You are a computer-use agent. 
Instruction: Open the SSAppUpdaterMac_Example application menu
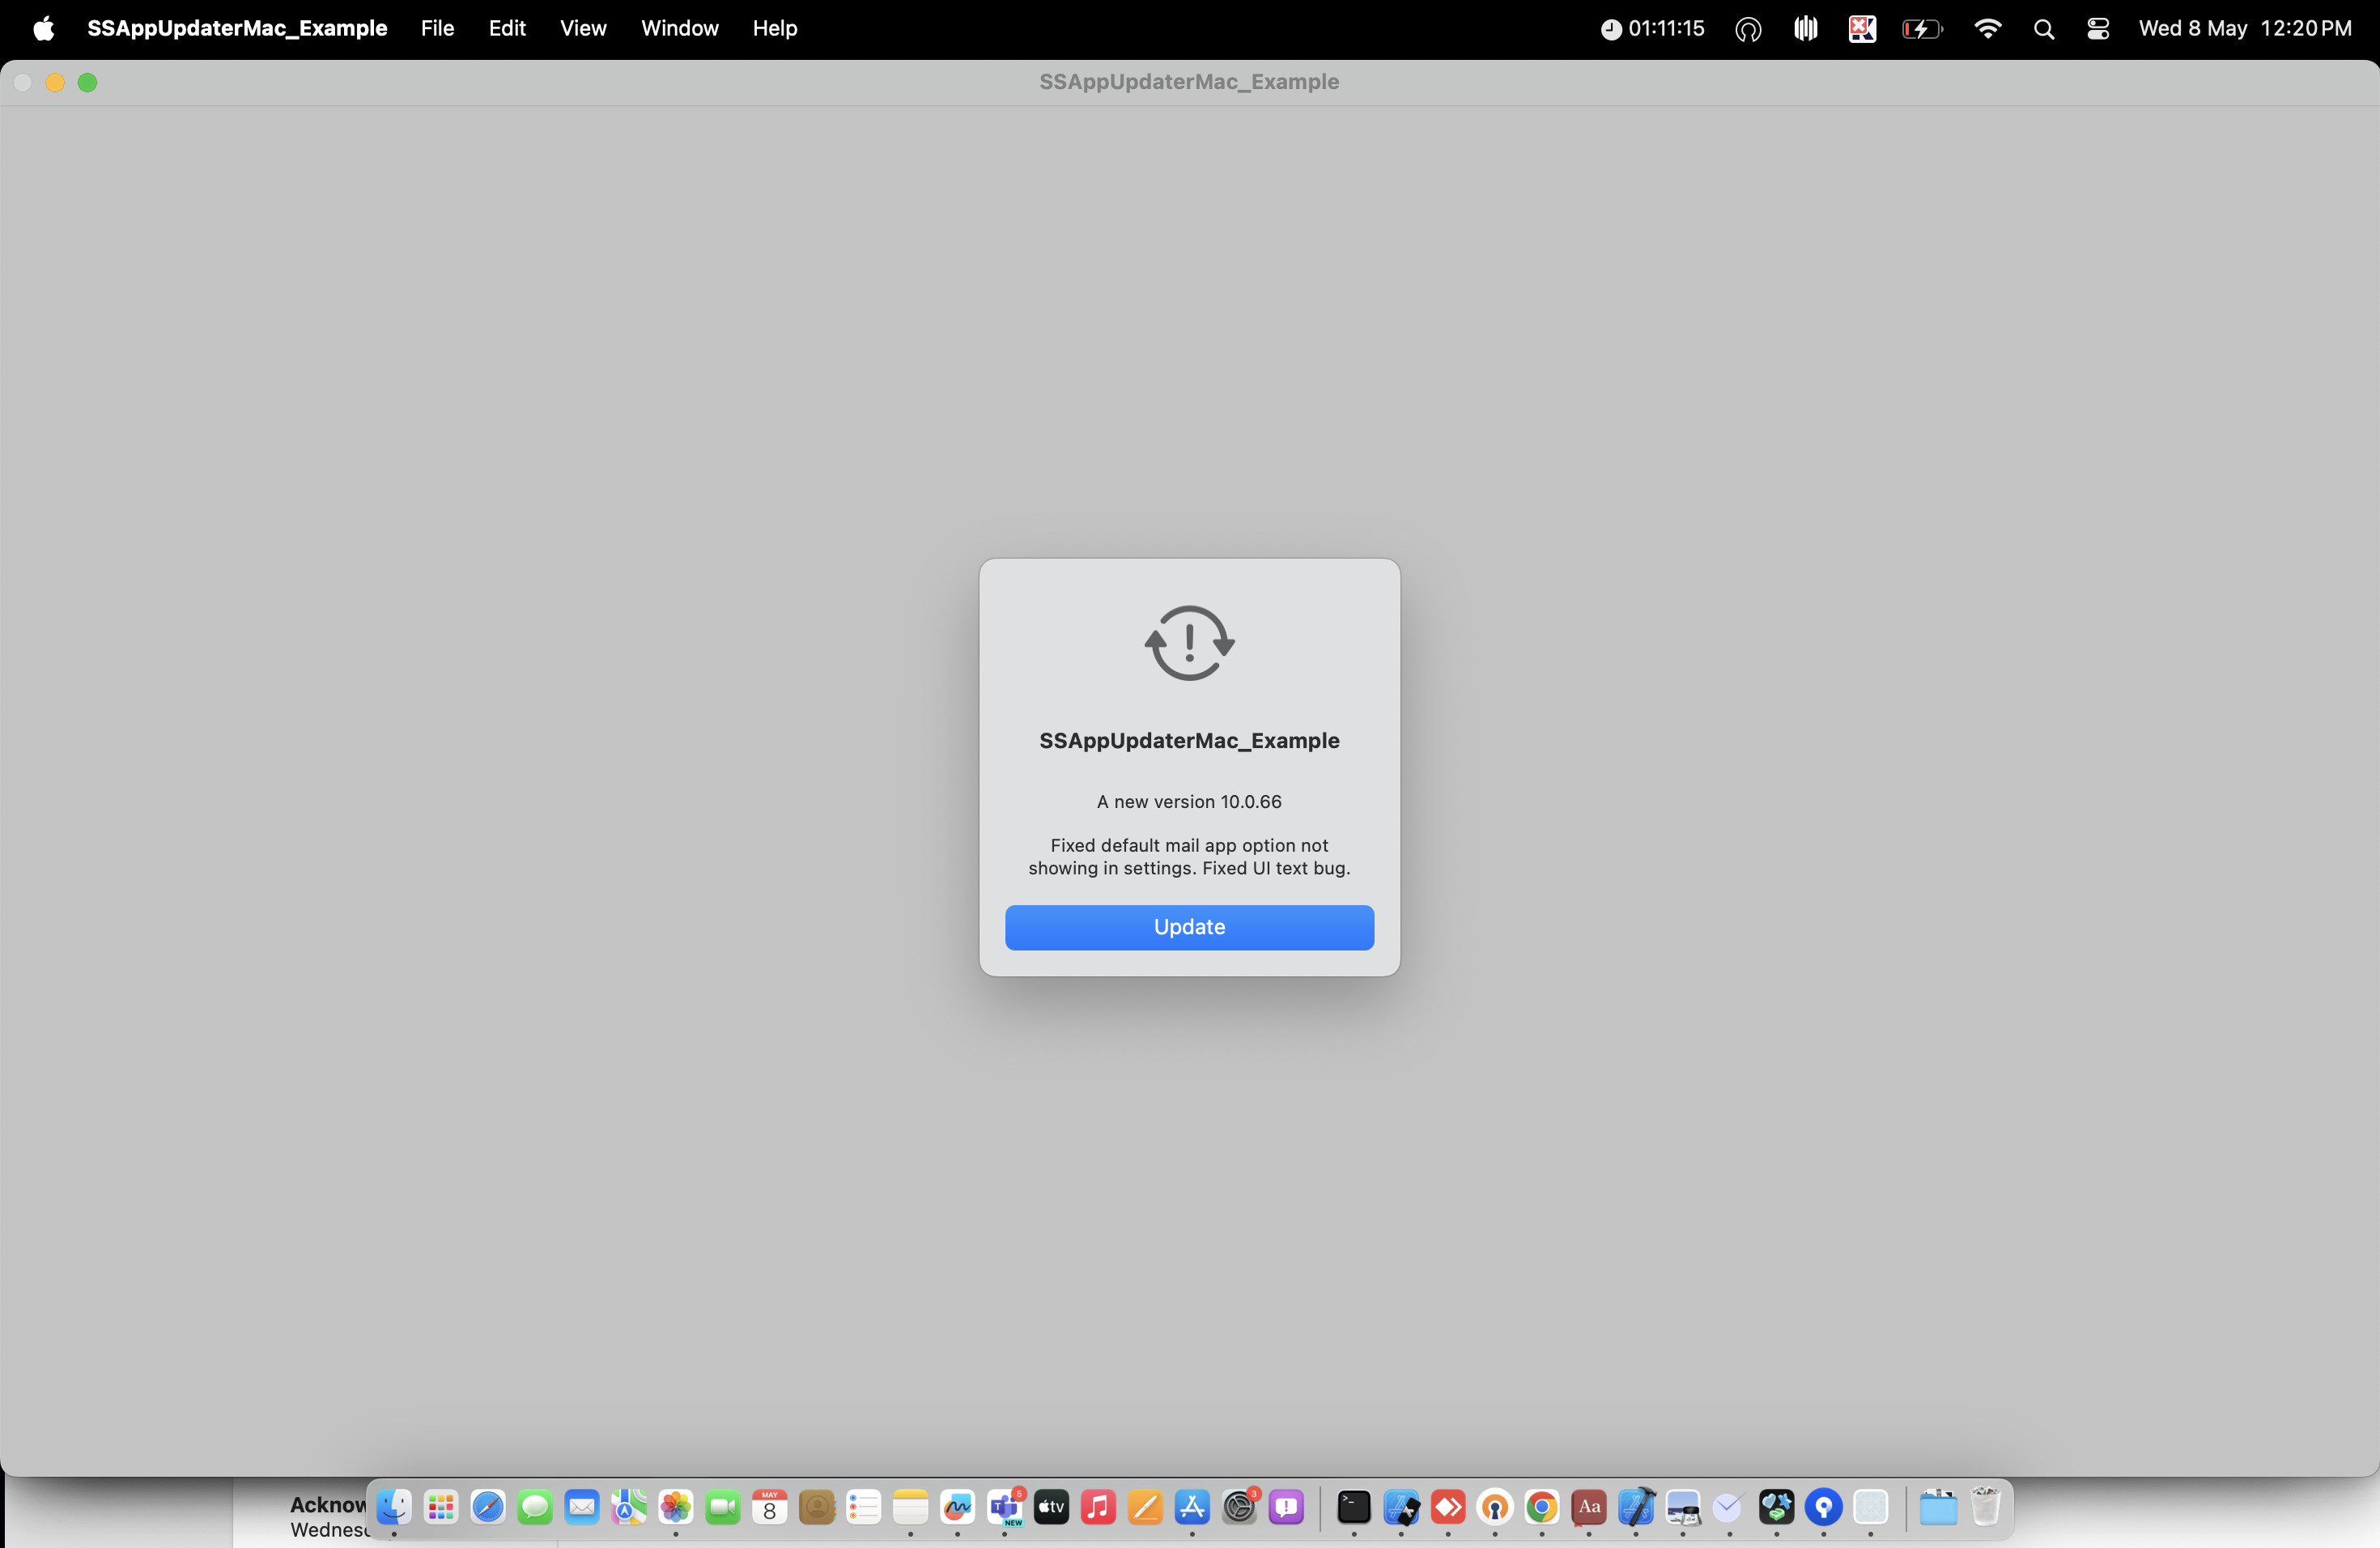point(237,28)
